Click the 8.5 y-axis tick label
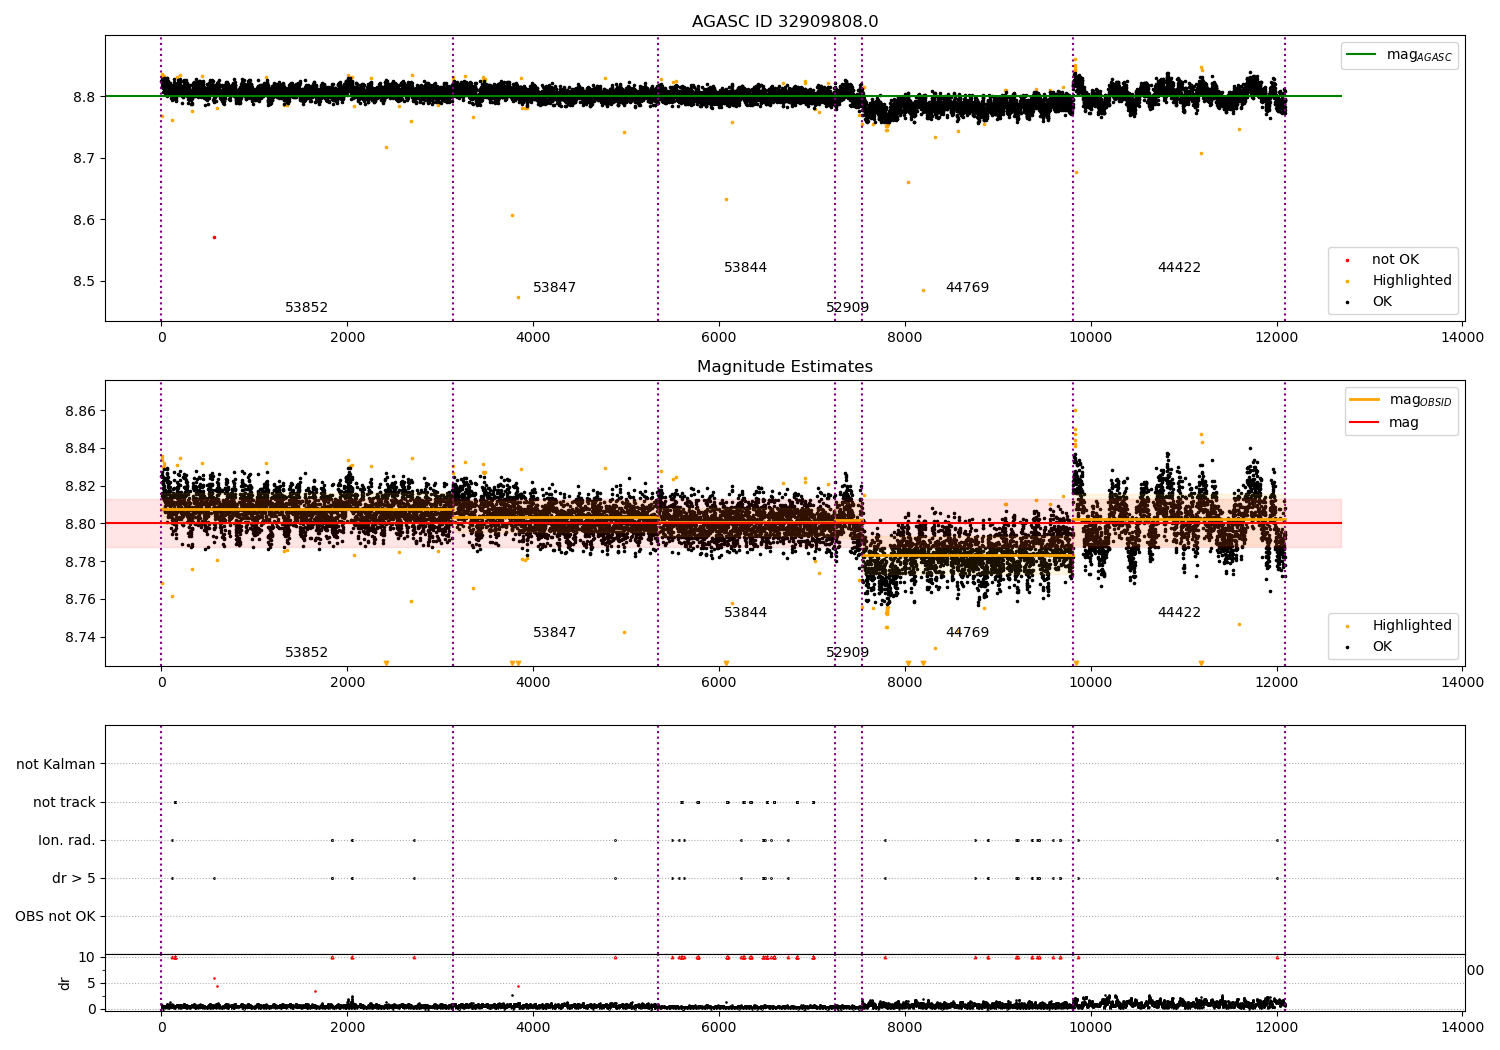This screenshot has height=1050, width=1500. tap(85, 281)
